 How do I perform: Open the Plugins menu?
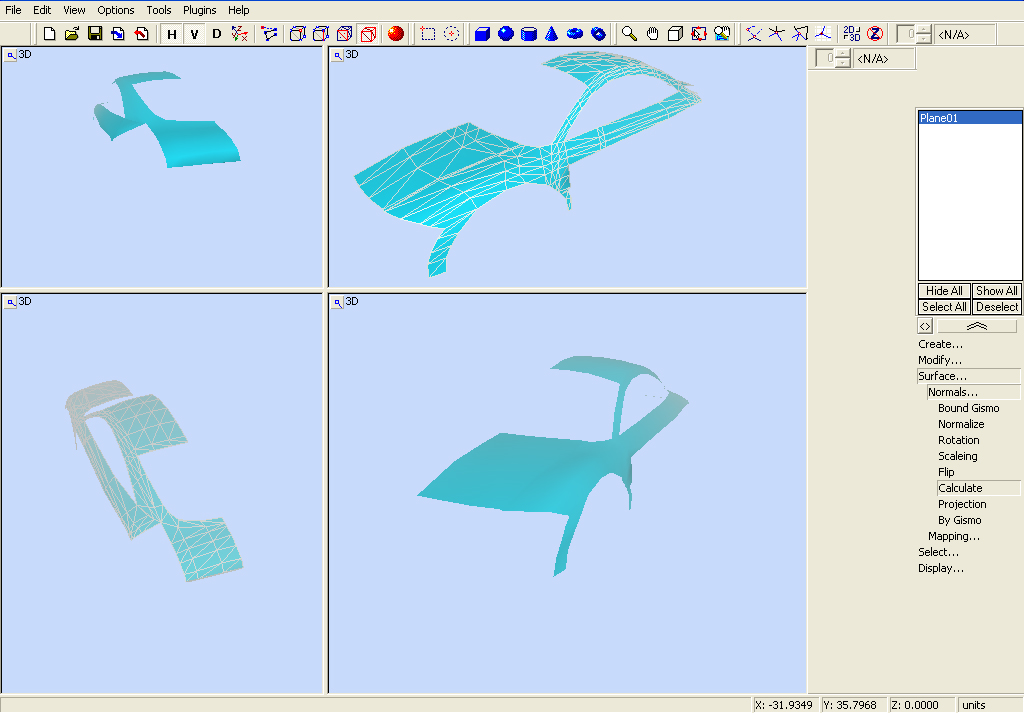[x=199, y=10]
